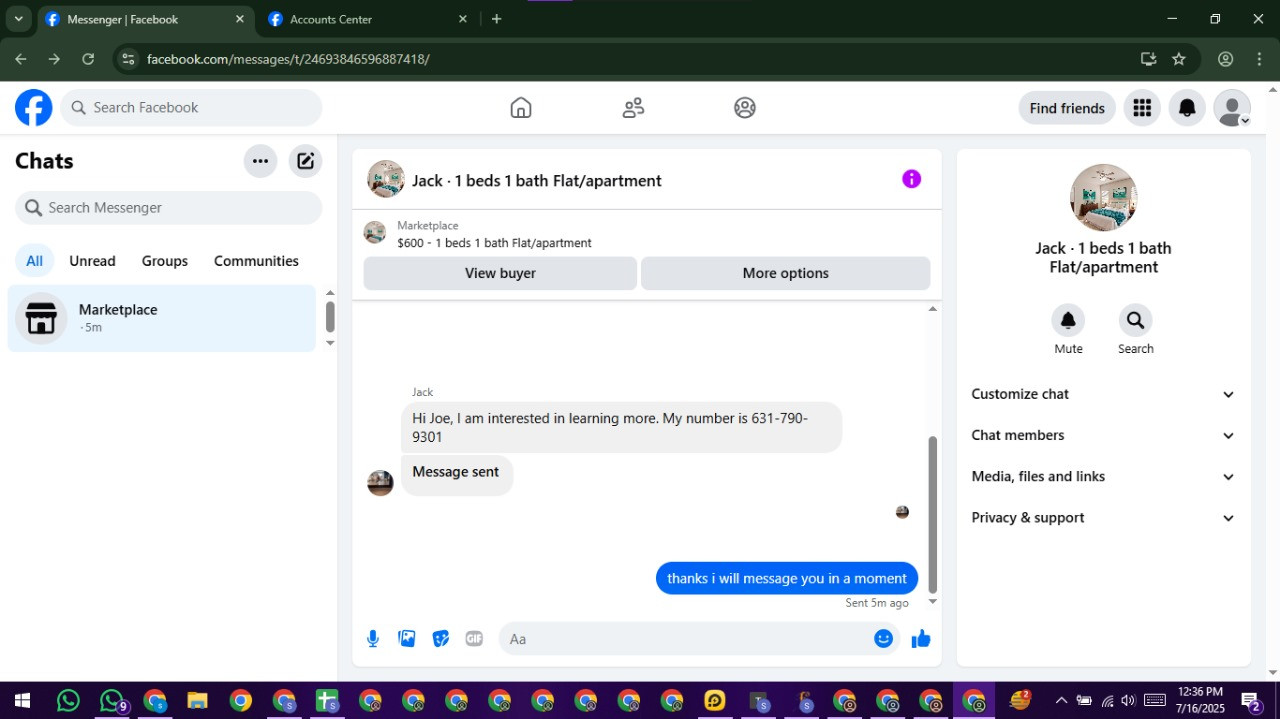Focus the Search Messenger field
The image size is (1280, 719).
tap(168, 208)
